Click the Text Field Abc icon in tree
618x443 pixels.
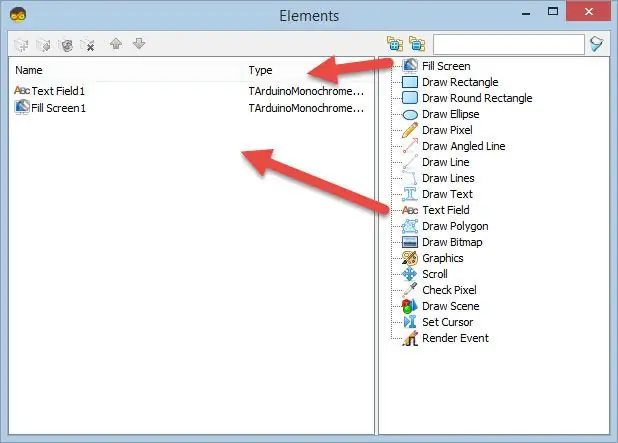[410, 210]
